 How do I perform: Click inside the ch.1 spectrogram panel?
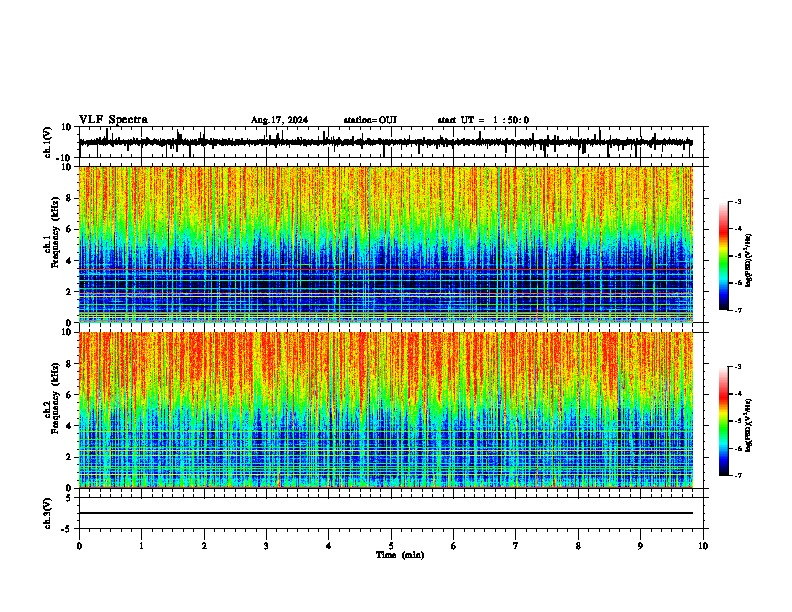386,244
